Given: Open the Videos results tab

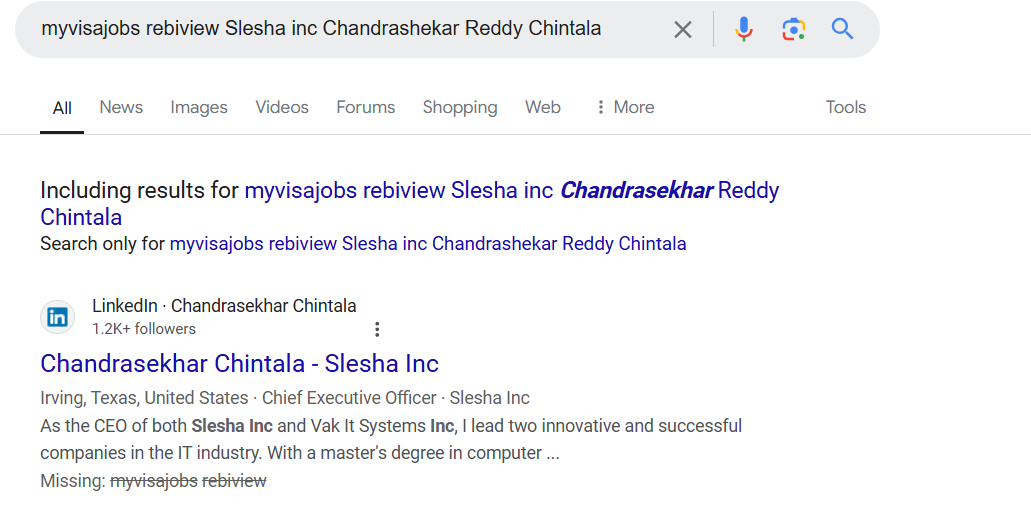Looking at the screenshot, I should (x=282, y=107).
